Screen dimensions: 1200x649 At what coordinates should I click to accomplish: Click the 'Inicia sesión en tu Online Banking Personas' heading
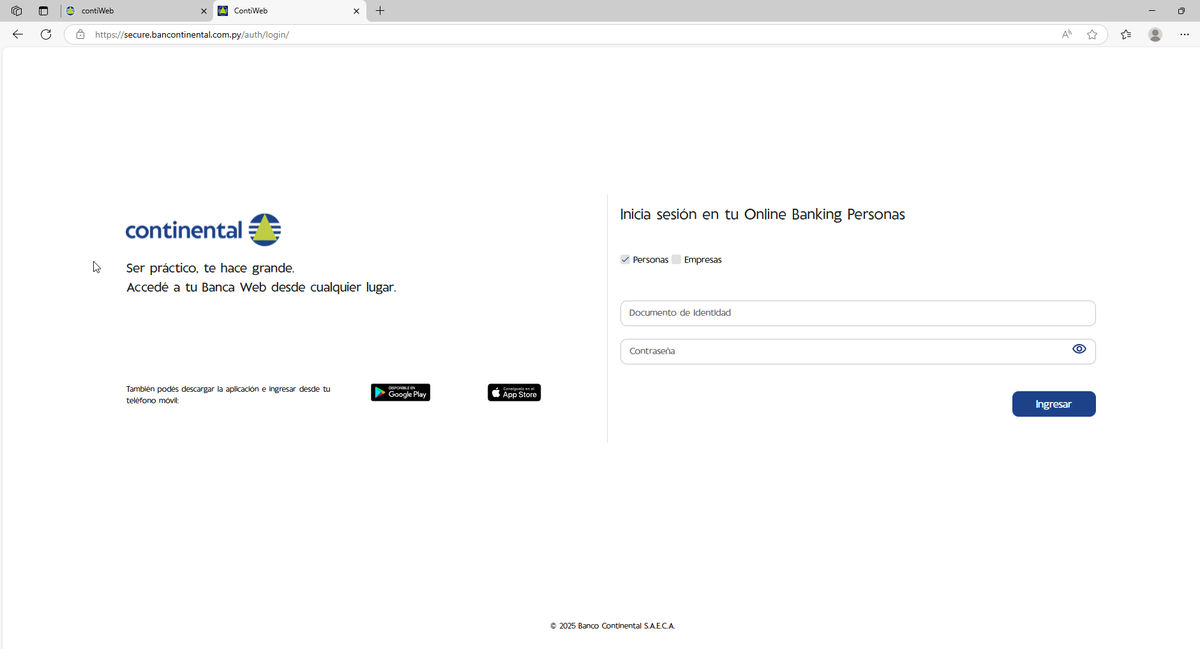[762, 214]
